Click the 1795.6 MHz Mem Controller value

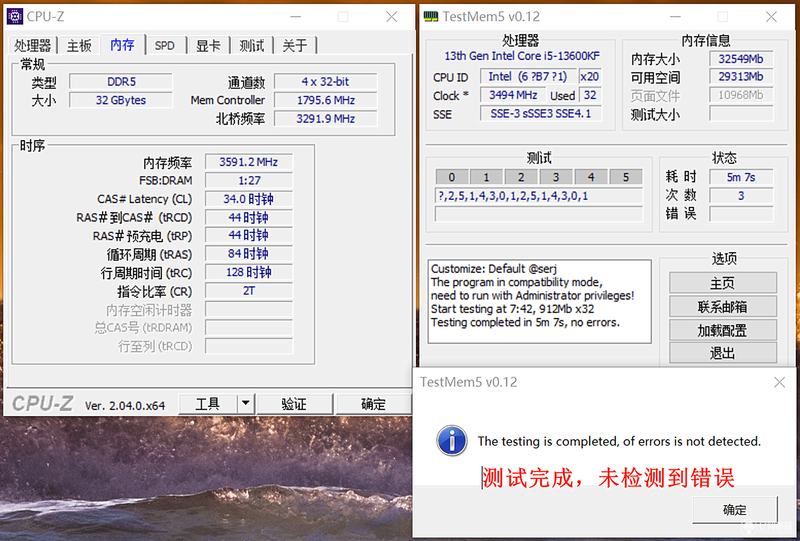[326, 100]
